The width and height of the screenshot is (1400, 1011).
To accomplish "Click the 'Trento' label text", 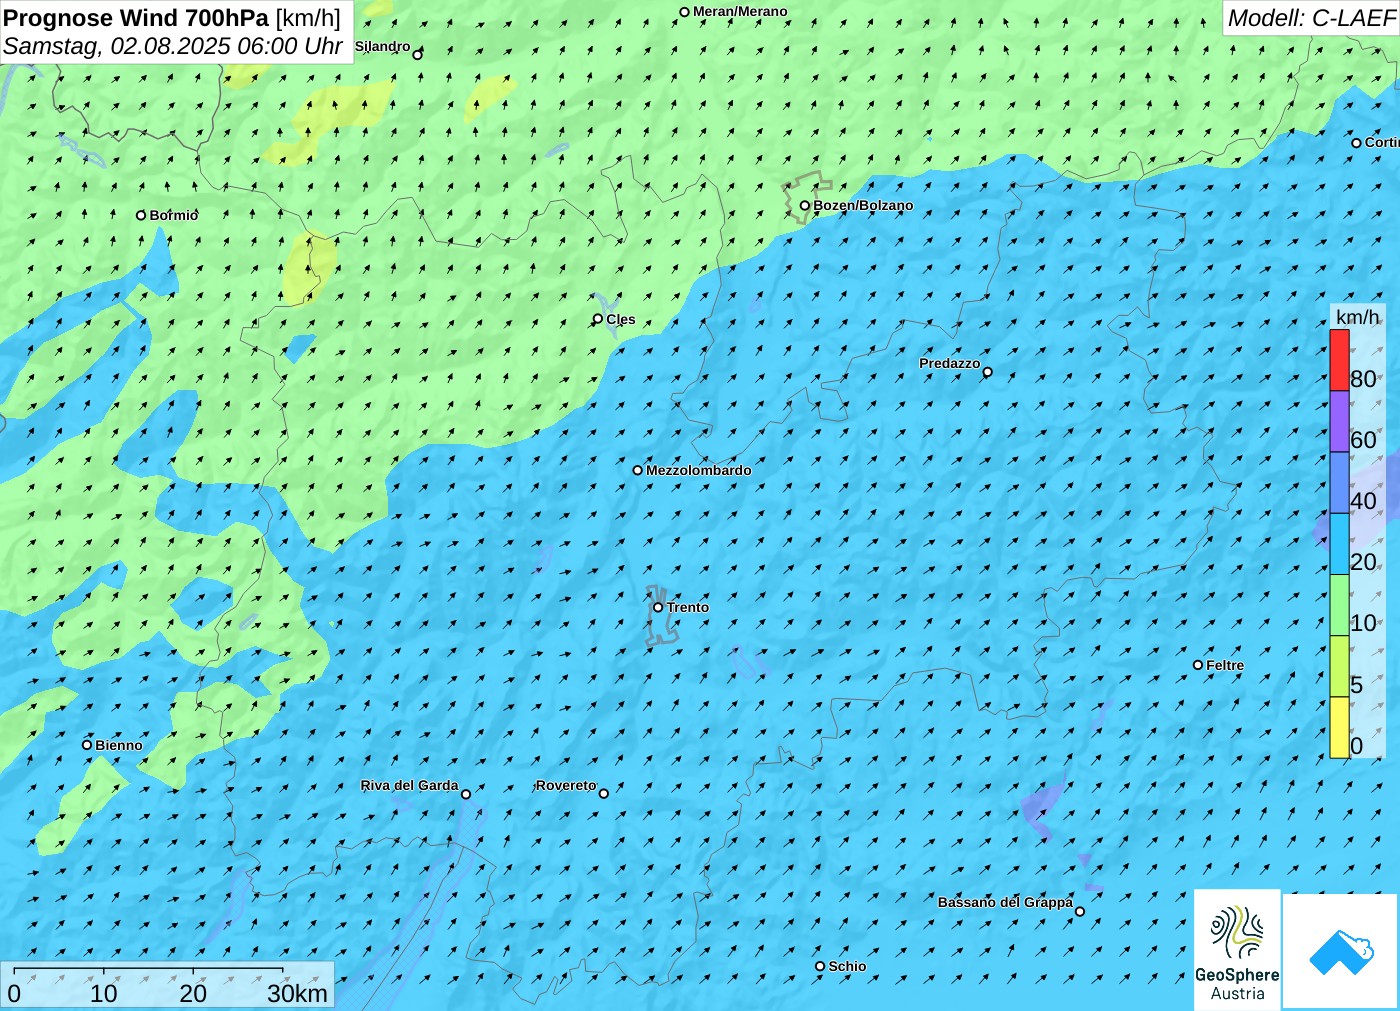I will pyautogui.click(x=688, y=607).
